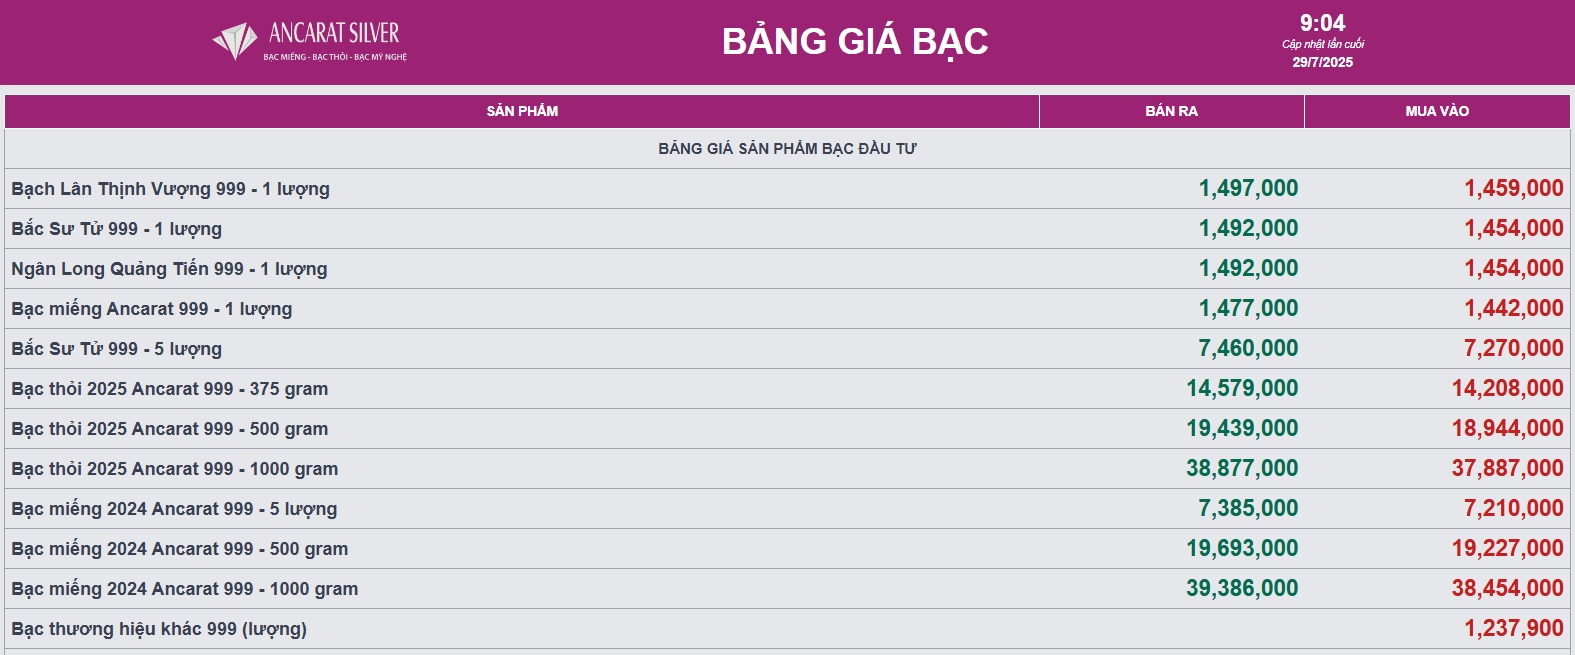
Task: Click the BẢNG GIÁ BẠC page title
Action: pos(855,41)
